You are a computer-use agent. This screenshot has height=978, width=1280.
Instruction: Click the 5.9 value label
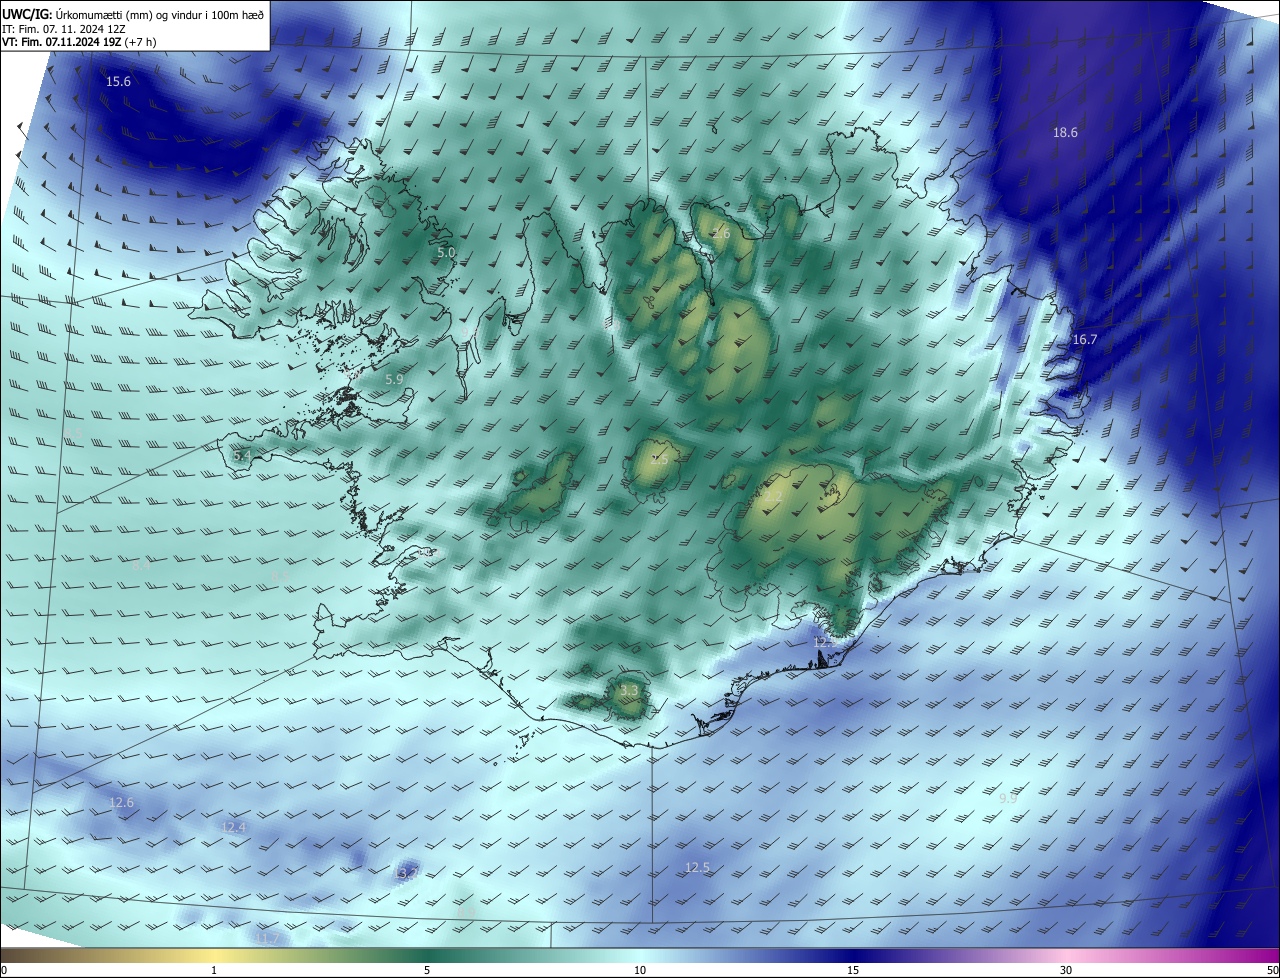click(x=394, y=380)
